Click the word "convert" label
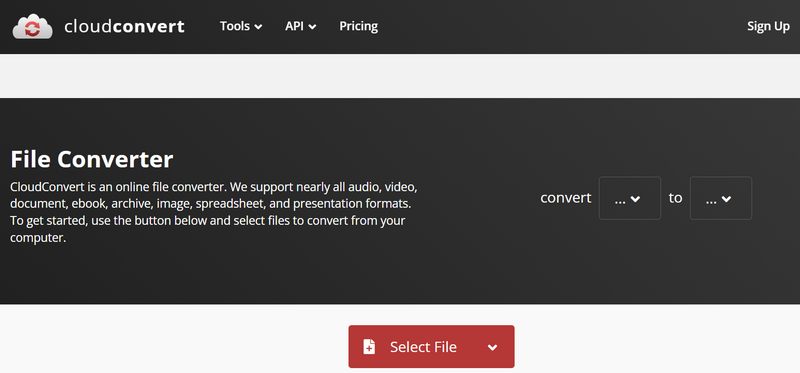The width and height of the screenshot is (800, 373). (x=566, y=198)
